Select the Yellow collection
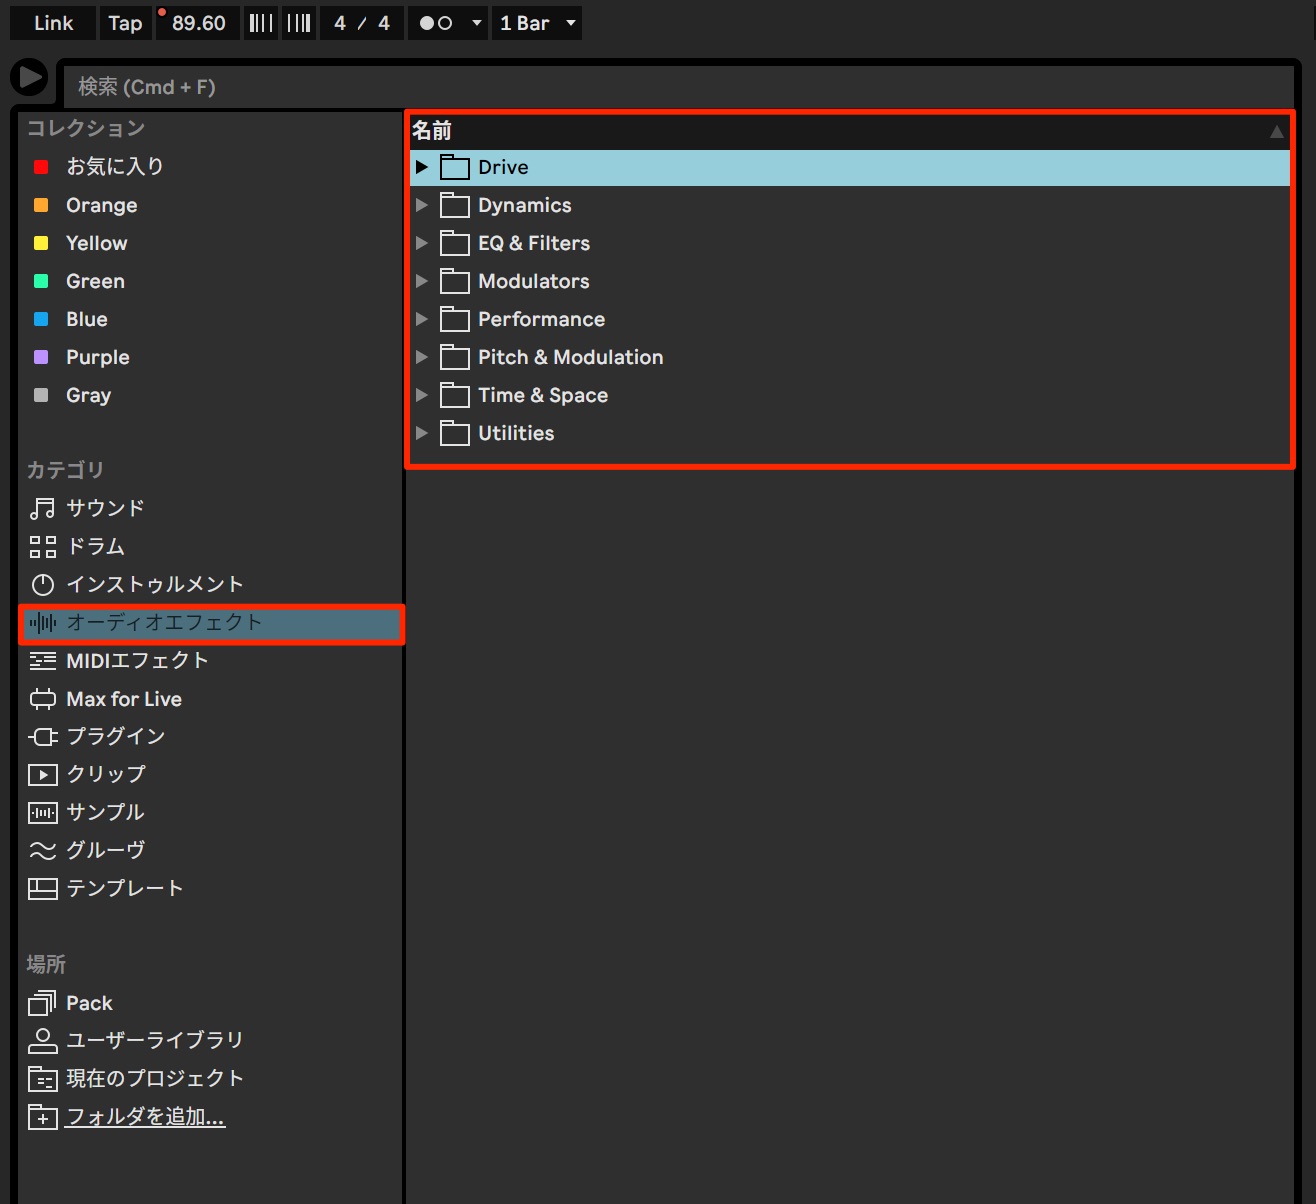 pyautogui.click(x=96, y=243)
